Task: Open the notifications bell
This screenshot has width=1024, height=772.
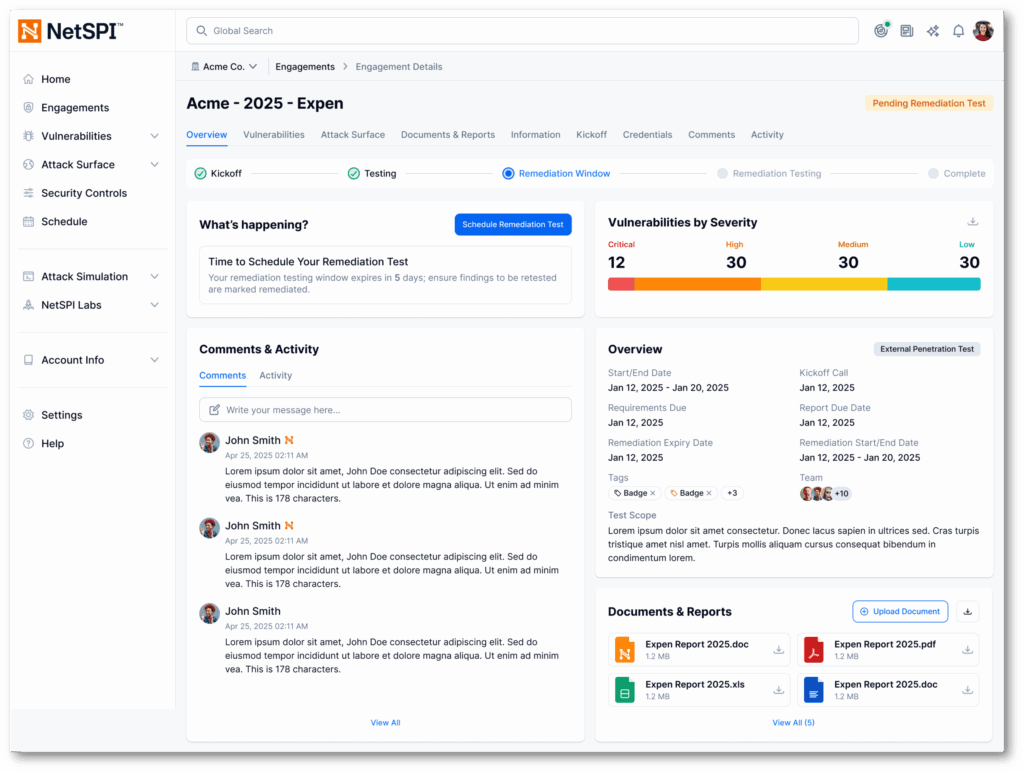Action: (x=958, y=31)
